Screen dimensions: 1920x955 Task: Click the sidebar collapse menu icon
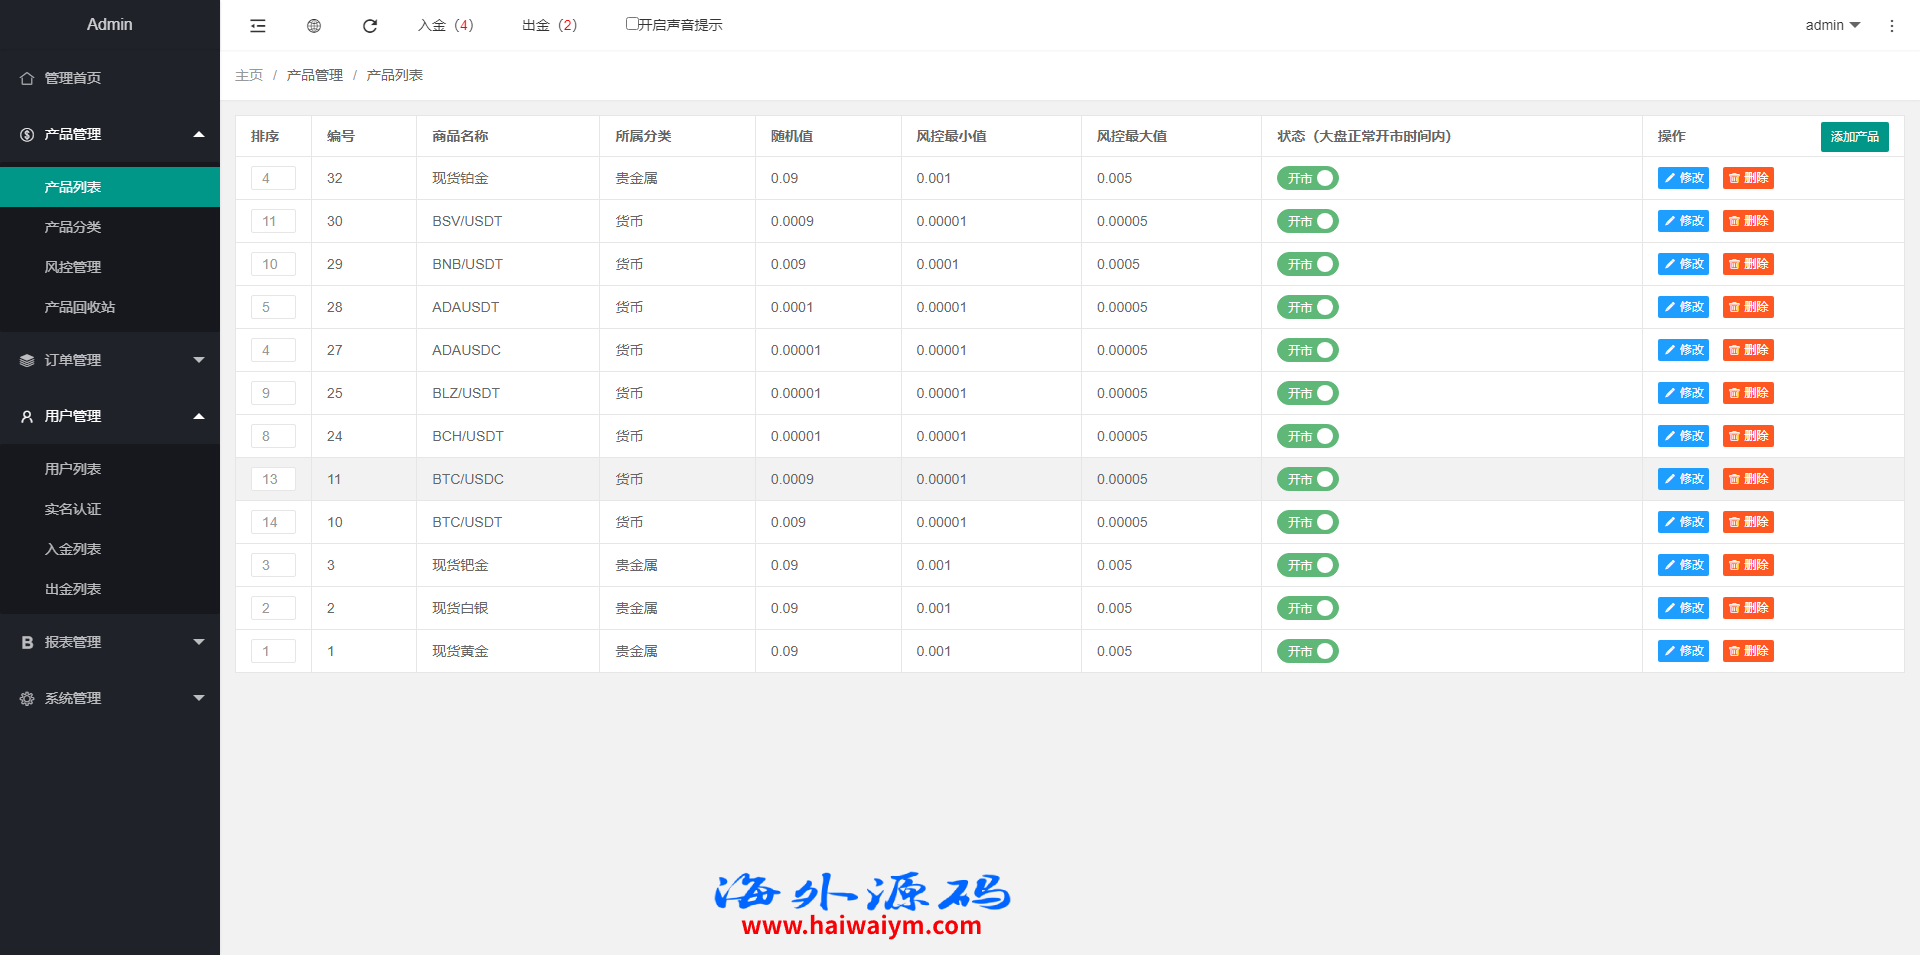coord(258,26)
